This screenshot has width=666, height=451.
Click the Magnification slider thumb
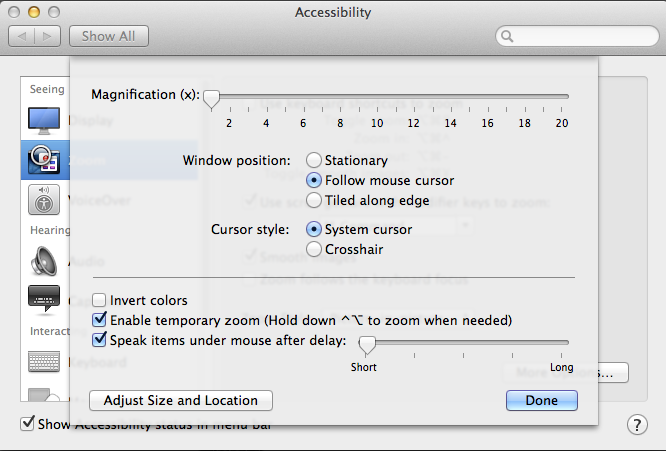coord(211,100)
